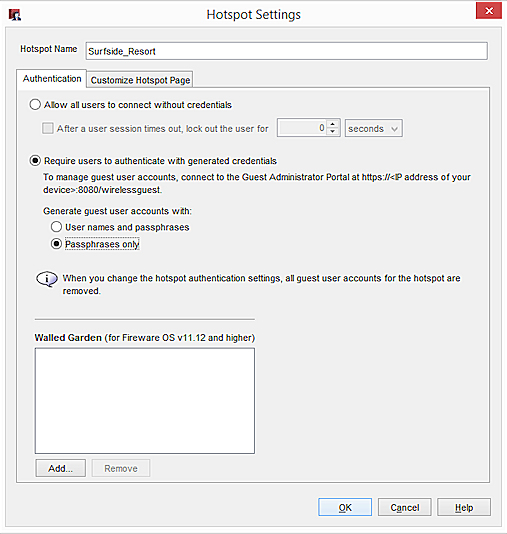Click the Remove button under Walled Garden
This screenshot has height=534, width=507.
121,468
